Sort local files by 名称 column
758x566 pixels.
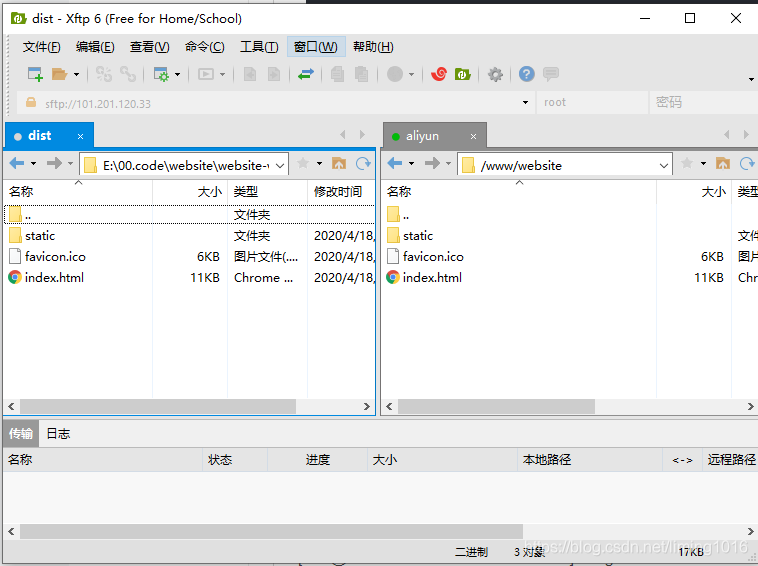click(x=78, y=192)
